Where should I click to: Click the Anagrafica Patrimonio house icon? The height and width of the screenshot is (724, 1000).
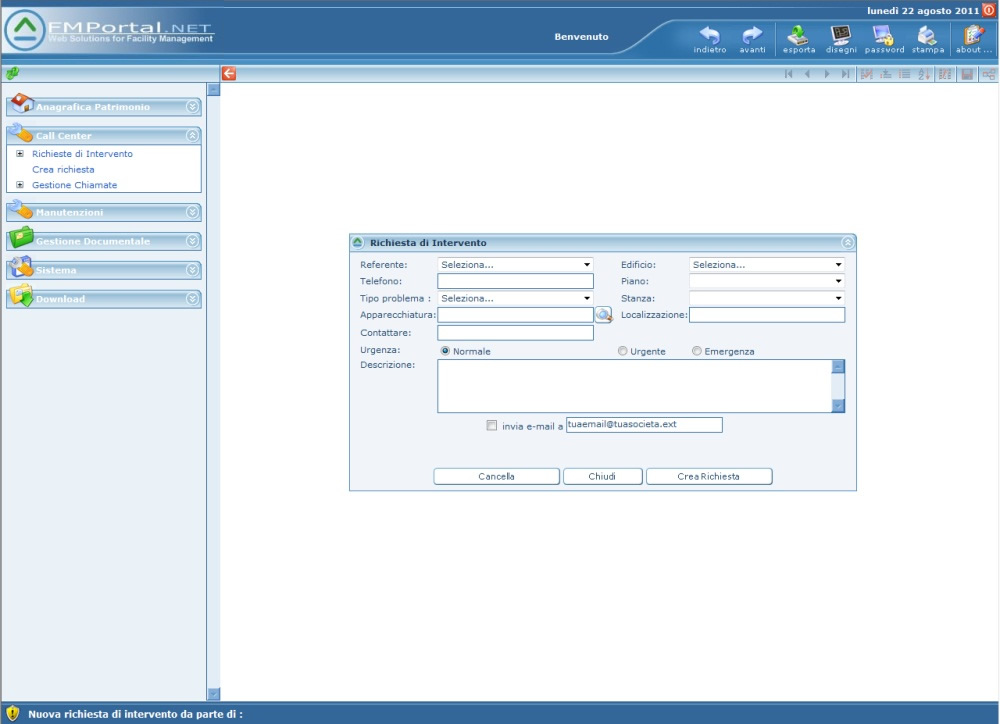(x=22, y=102)
